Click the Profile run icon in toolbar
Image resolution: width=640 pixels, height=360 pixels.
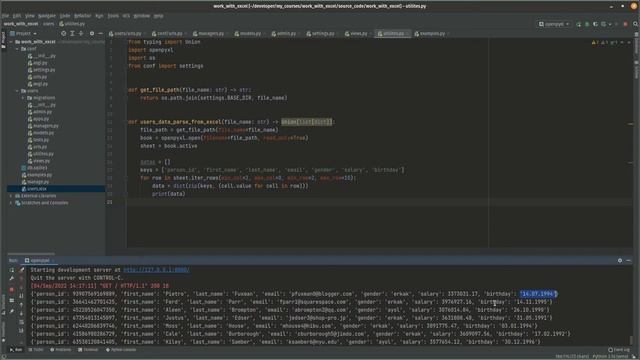604,24
